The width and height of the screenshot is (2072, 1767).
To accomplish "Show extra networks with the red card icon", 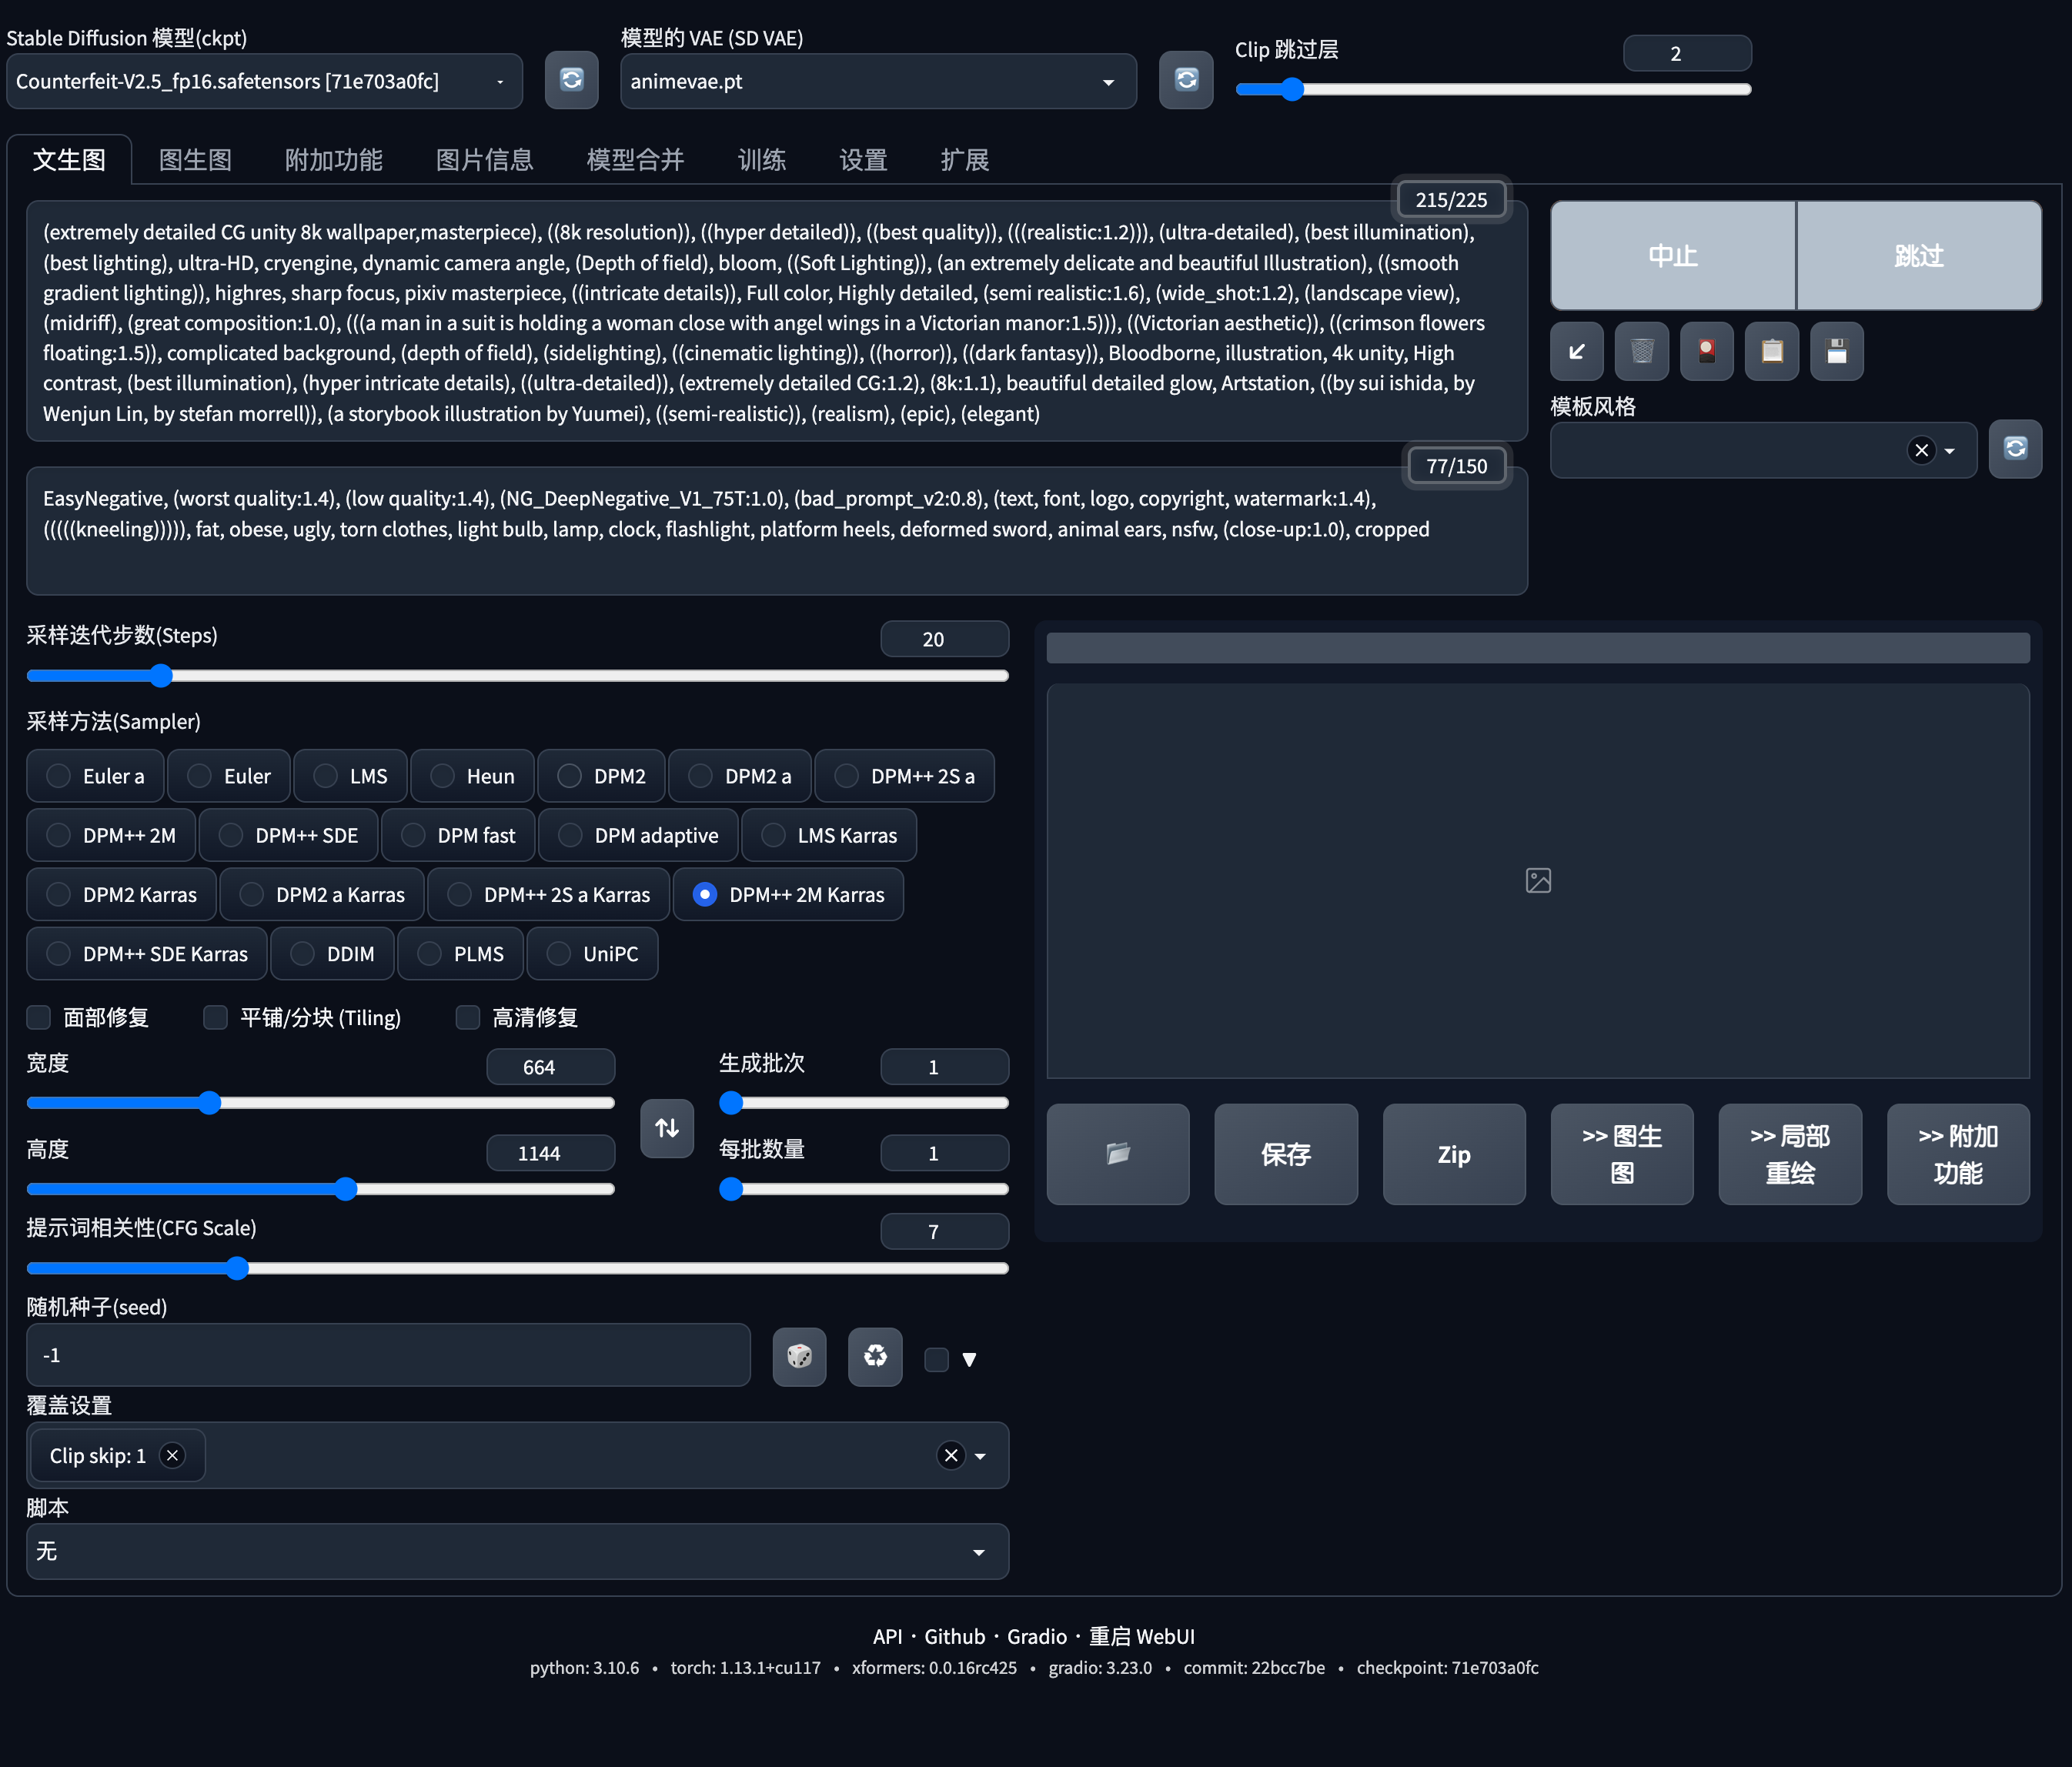I will (1707, 351).
